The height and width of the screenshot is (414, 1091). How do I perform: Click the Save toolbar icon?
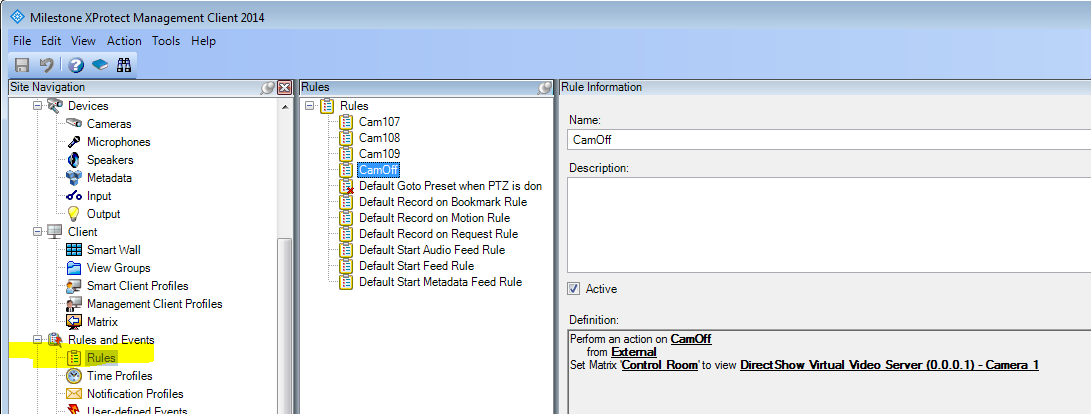tap(21, 65)
